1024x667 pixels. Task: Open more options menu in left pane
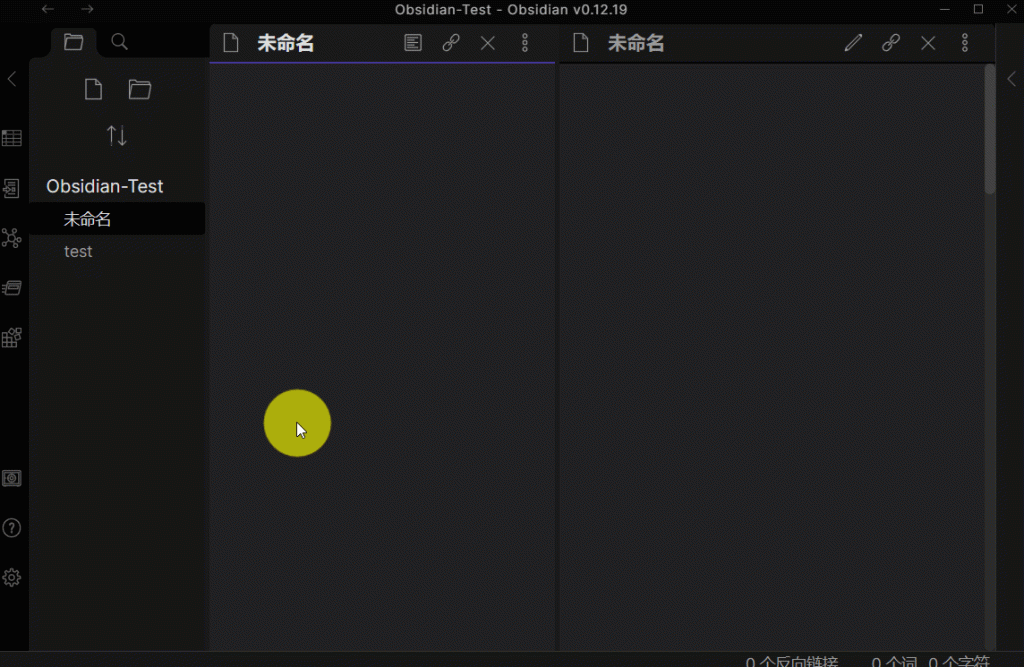525,43
